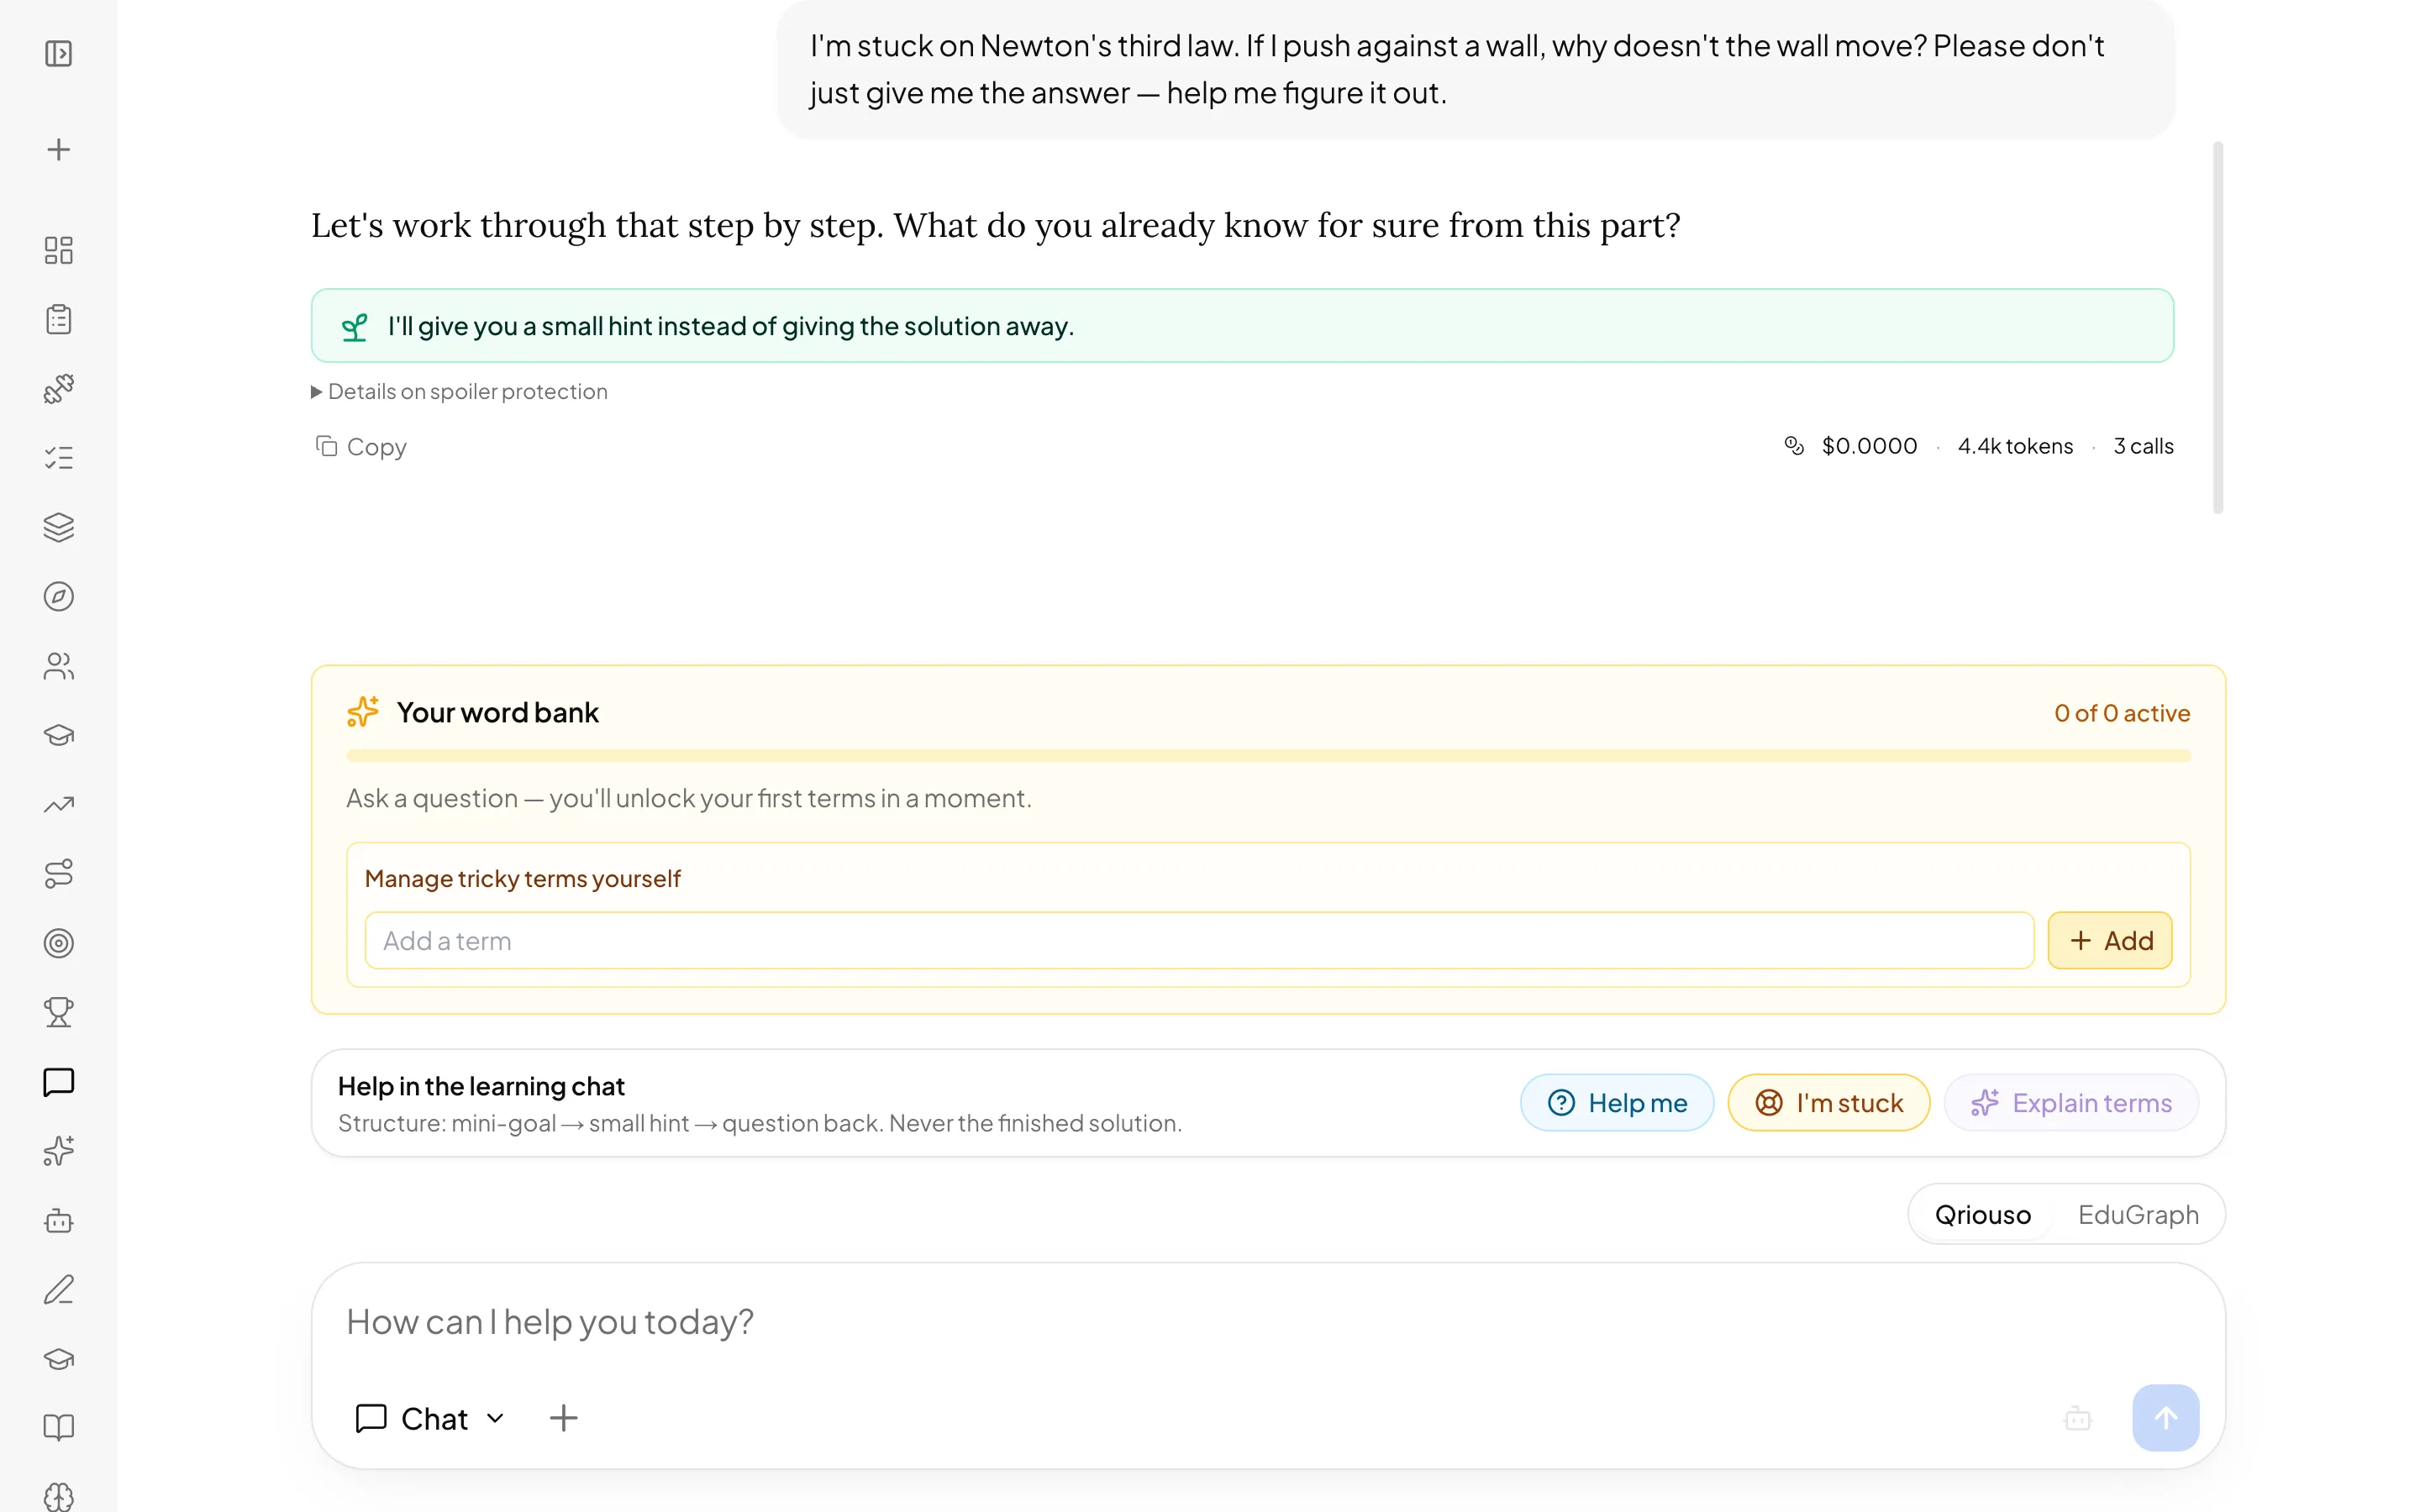
Task: Click the chat scrollbar
Action: (x=2217, y=327)
